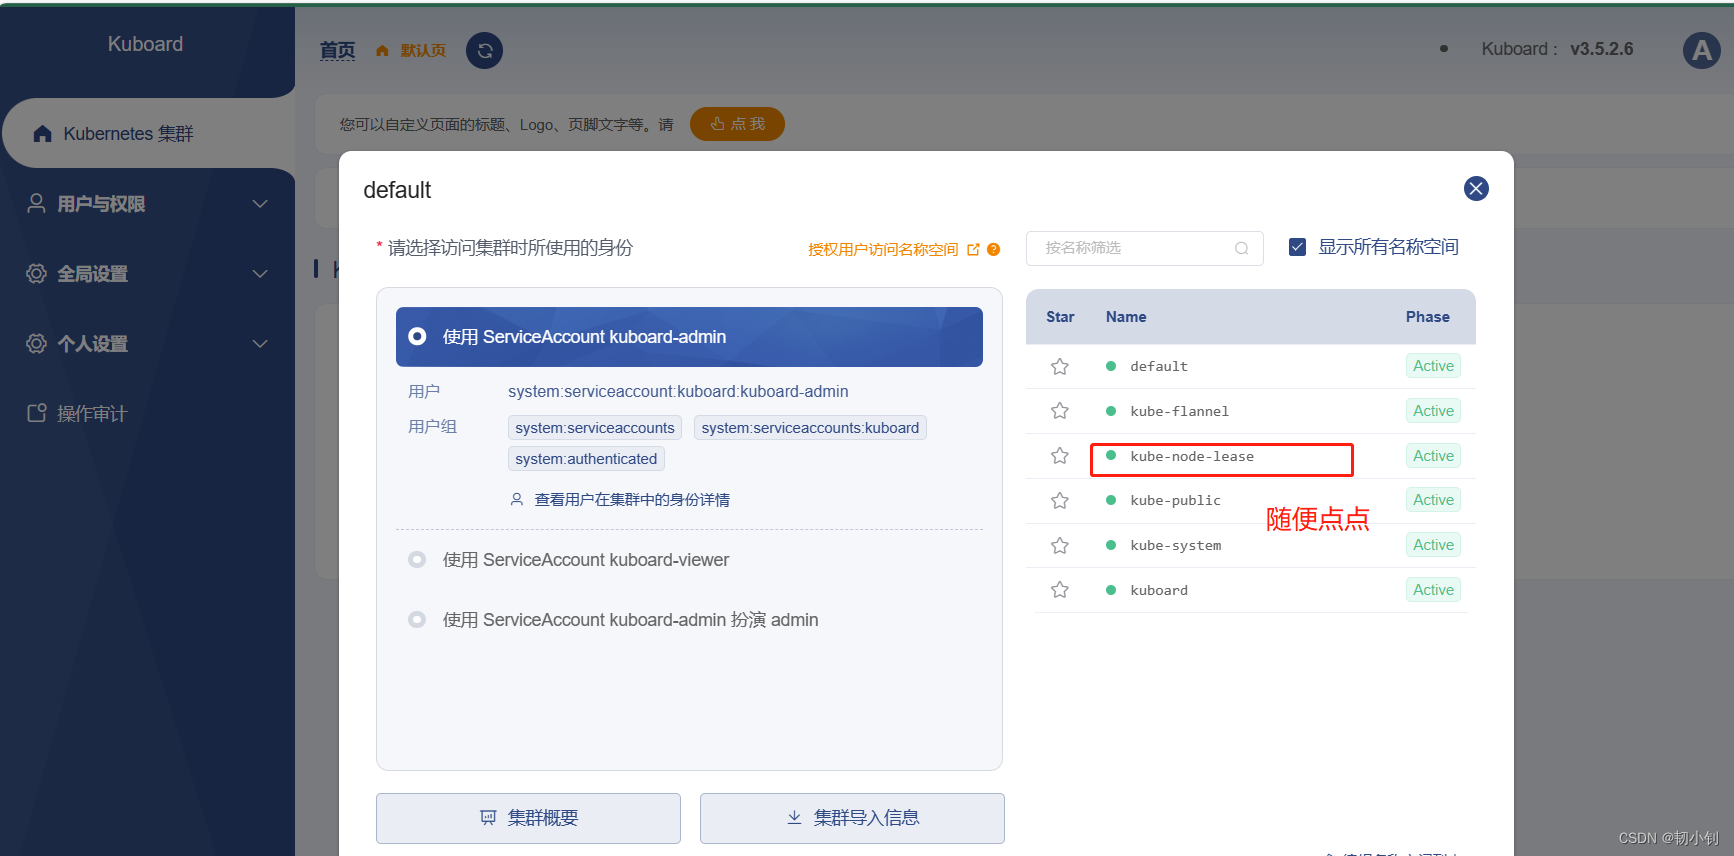Open Kubernetes 集群 sidebar item
Image resolution: width=1734 pixels, height=856 pixels.
(x=147, y=133)
